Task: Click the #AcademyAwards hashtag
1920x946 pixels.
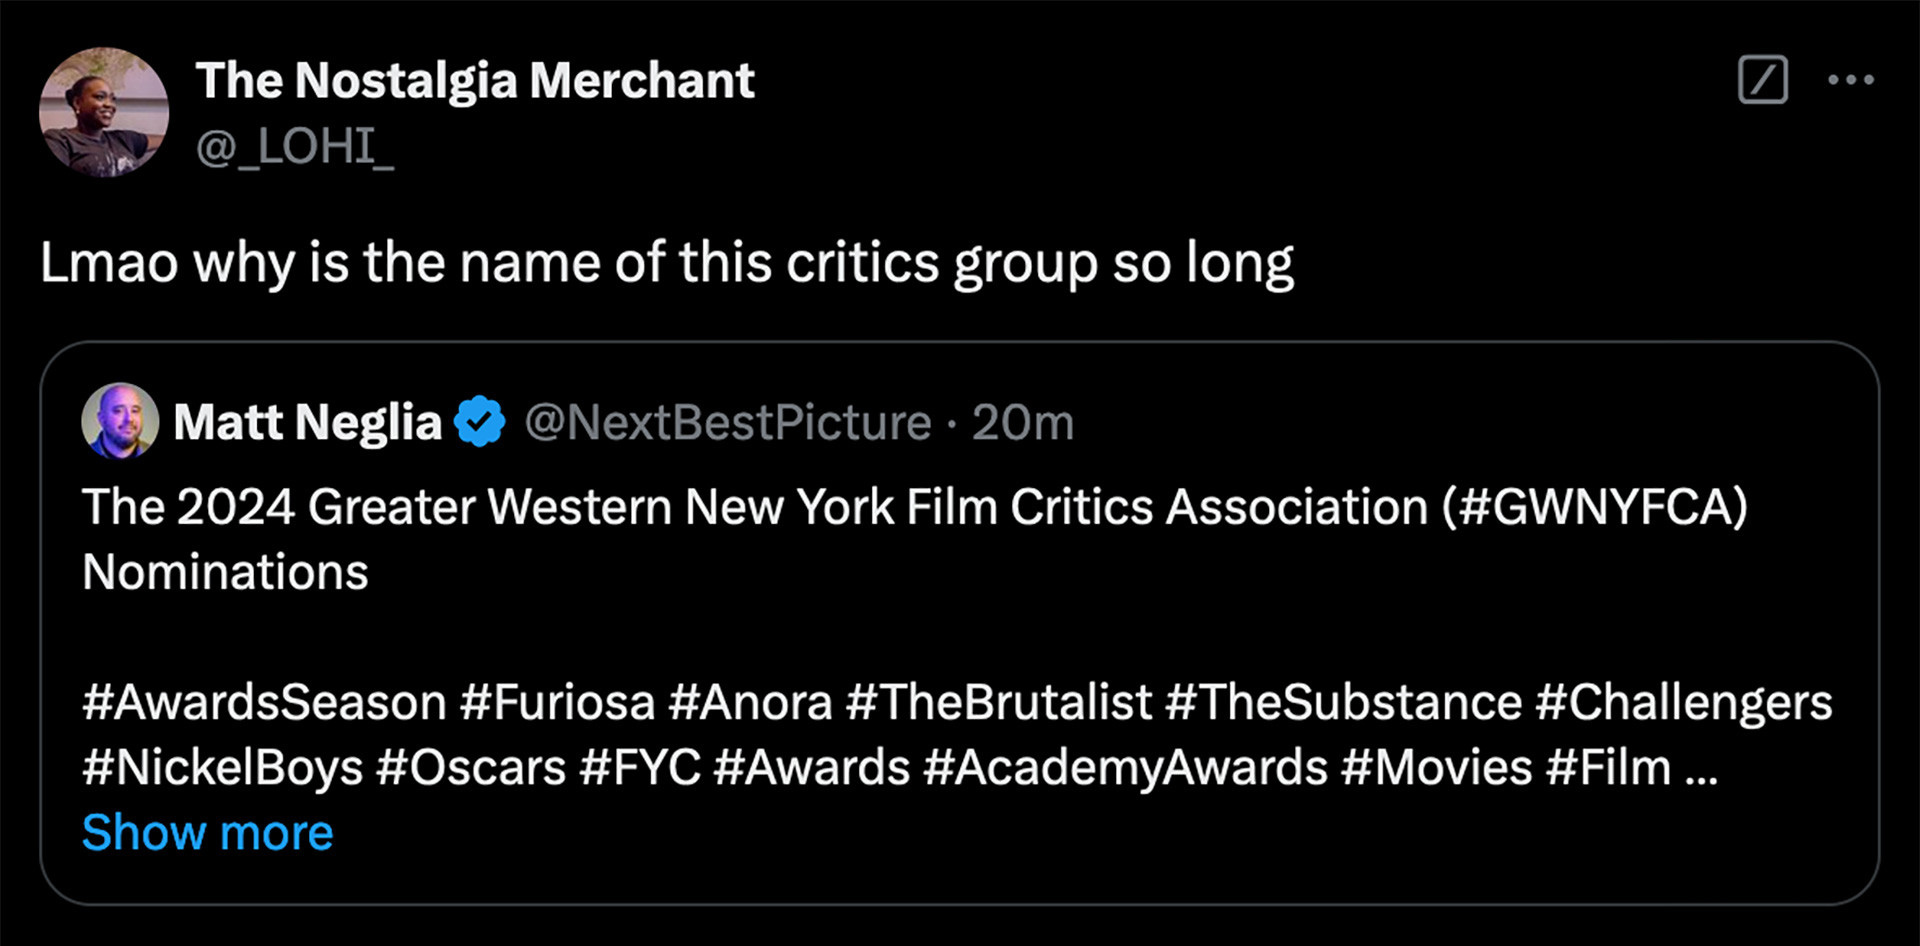Action: [x=1125, y=768]
